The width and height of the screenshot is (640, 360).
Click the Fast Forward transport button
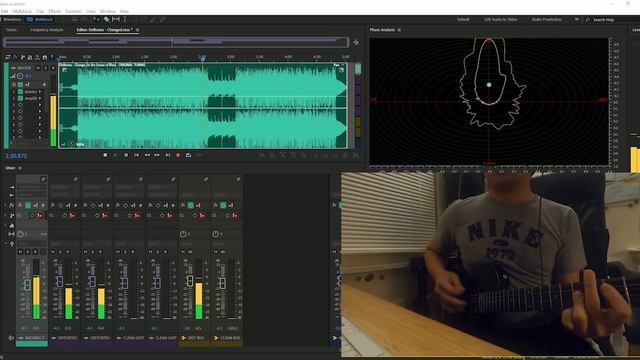pyautogui.click(x=157, y=155)
